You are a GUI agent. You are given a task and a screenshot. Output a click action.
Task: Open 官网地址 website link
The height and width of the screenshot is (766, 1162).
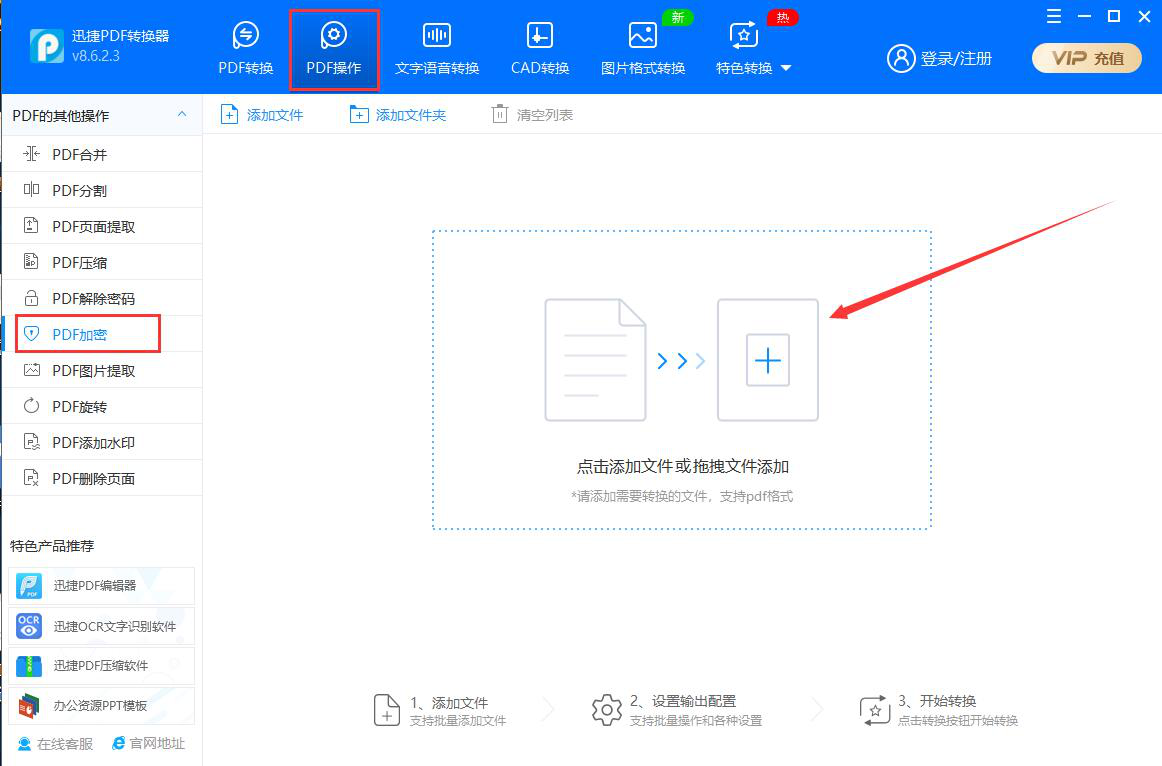click(x=147, y=743)
